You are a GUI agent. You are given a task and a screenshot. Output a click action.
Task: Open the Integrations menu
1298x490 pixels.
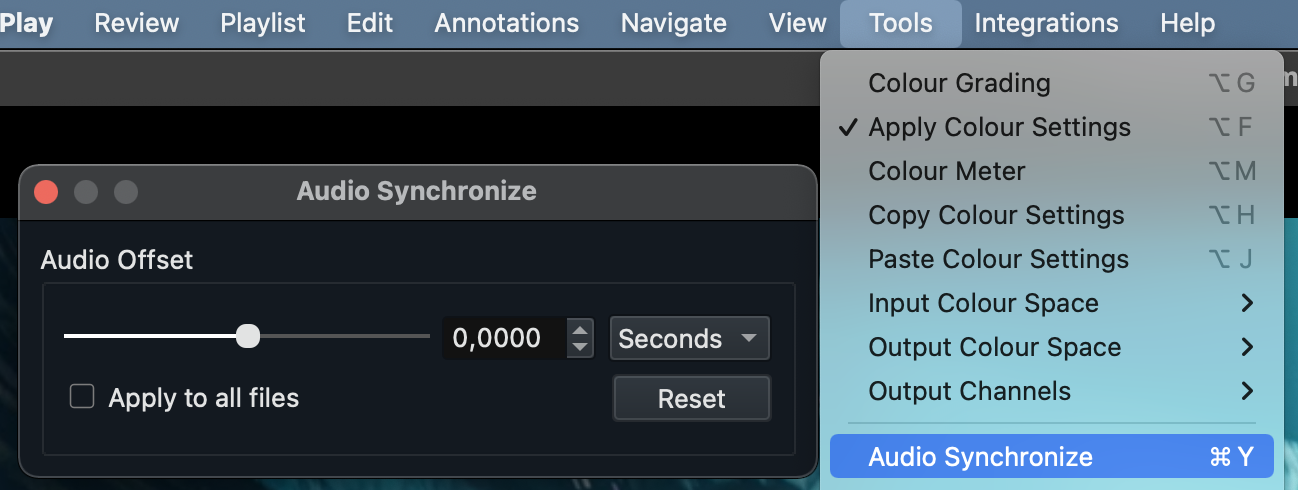click(x=1046, y=23)
